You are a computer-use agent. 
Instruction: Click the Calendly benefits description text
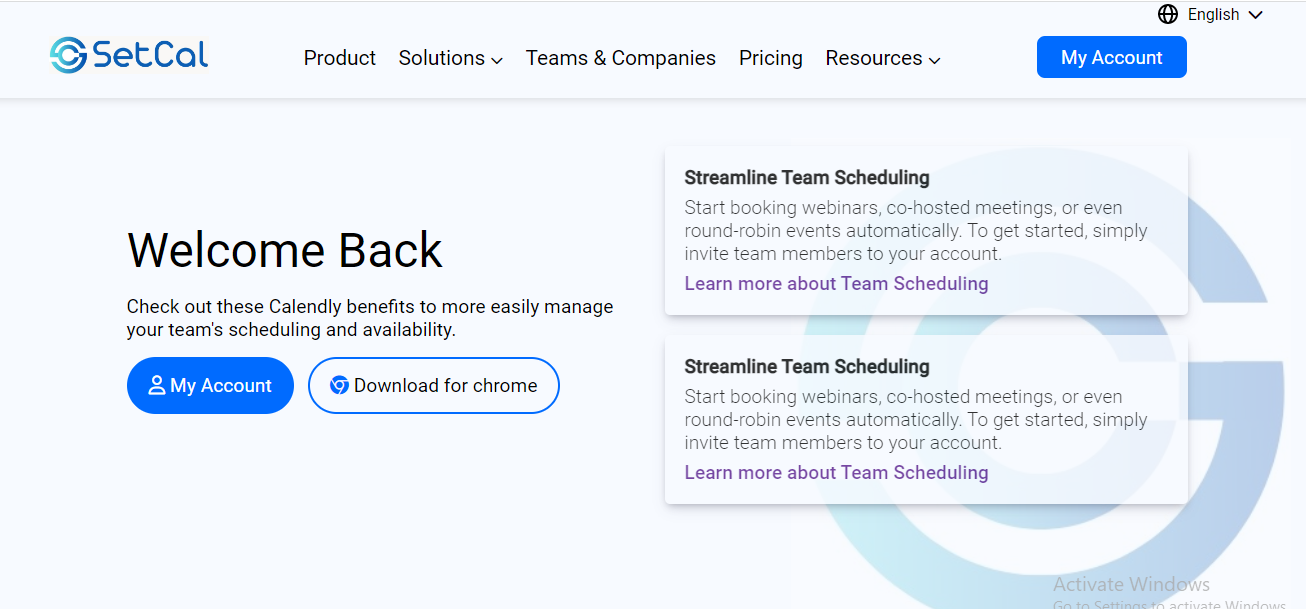pyautogui.click(x=370, y=318)
